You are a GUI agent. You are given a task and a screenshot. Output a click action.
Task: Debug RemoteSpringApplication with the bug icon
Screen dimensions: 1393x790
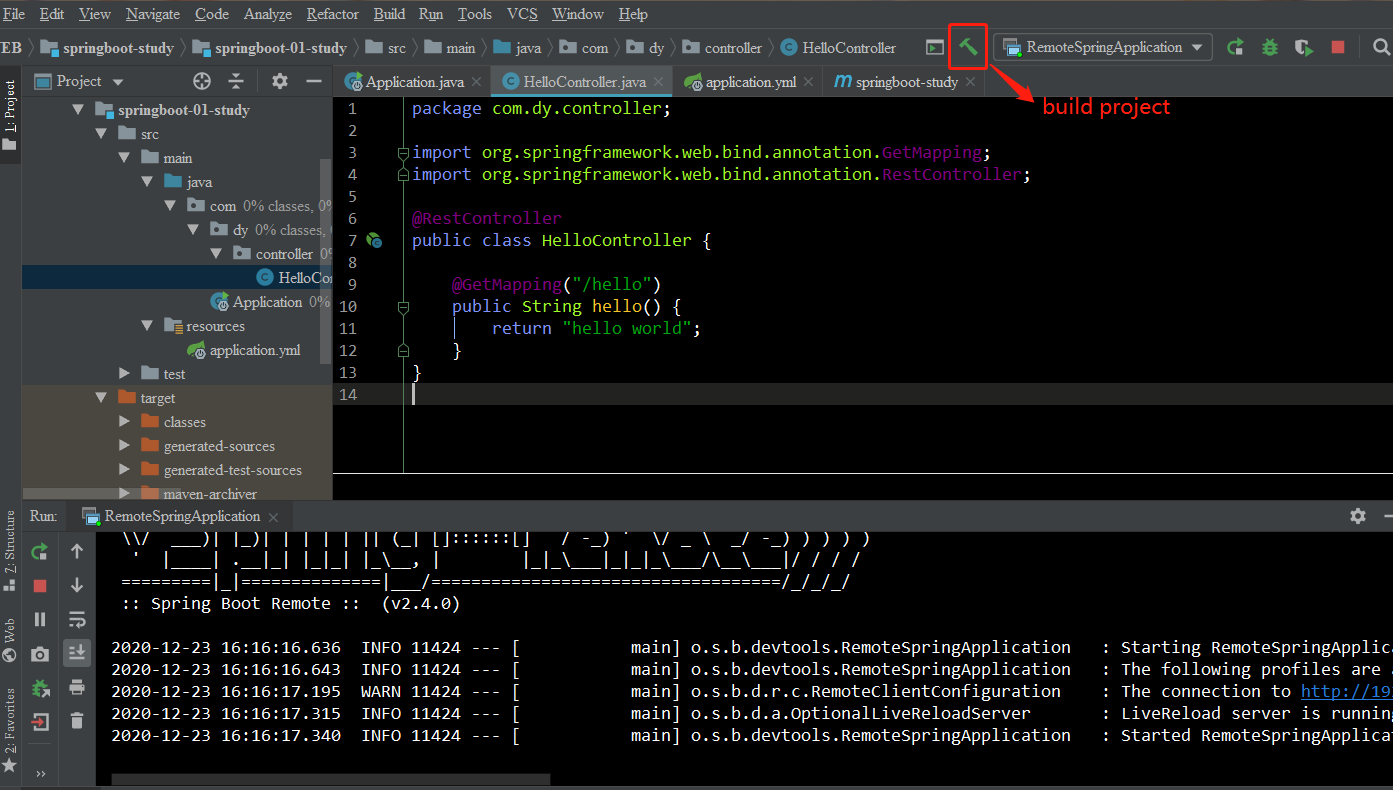click(x=1269, y=47)
